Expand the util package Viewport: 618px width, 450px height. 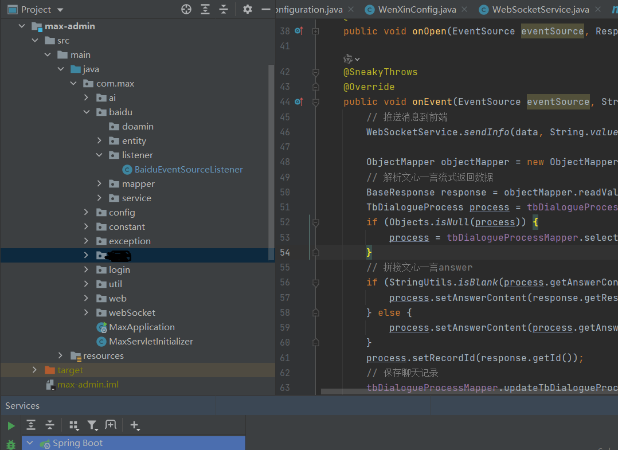point(86,284)
